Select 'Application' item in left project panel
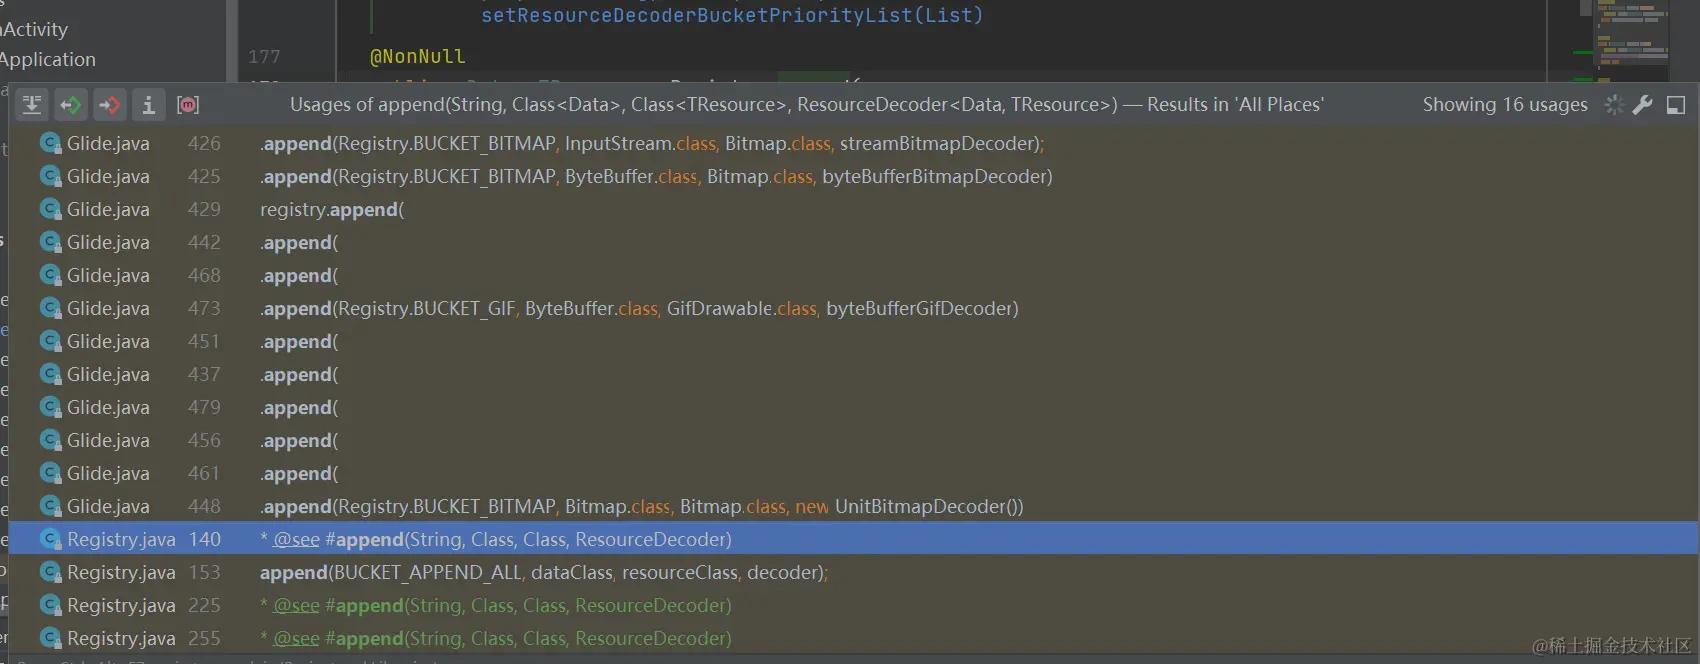Image resolution: width=1700 pixels, height=664 pixels. (x=48, y=60)
